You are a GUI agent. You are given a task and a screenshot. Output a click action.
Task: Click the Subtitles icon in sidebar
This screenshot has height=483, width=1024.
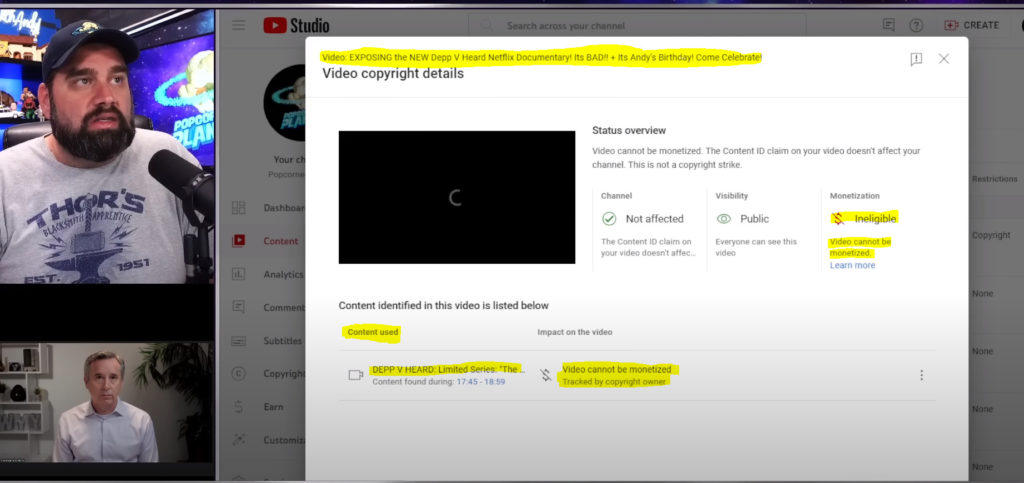(x=238, y=341)
